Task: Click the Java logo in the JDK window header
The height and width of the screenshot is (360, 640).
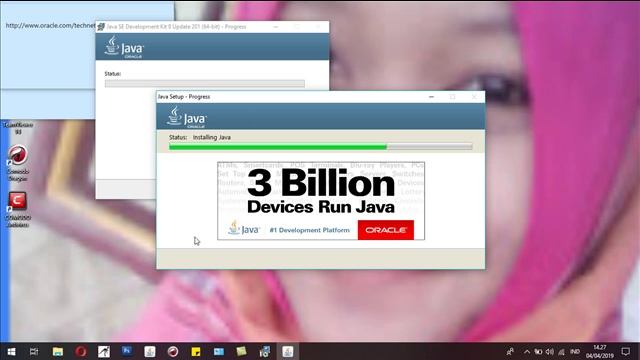Action: pyautogui.click(x=124, y=47)
